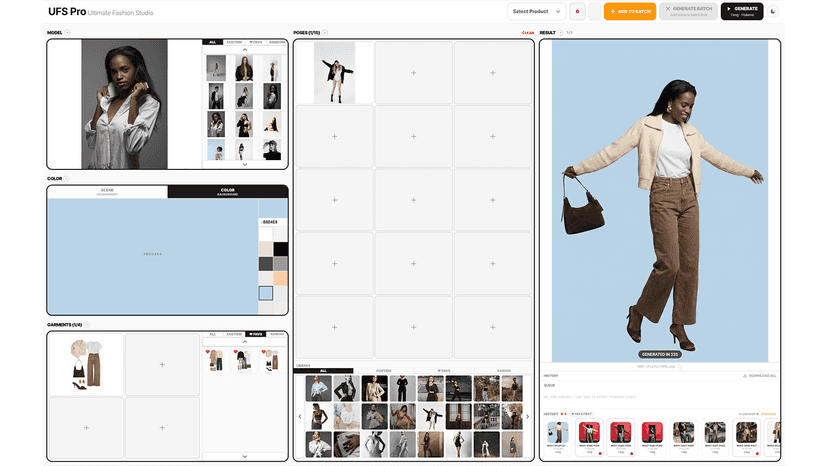Open the history sort dropdown
The image size is (828, 466).
749,414
